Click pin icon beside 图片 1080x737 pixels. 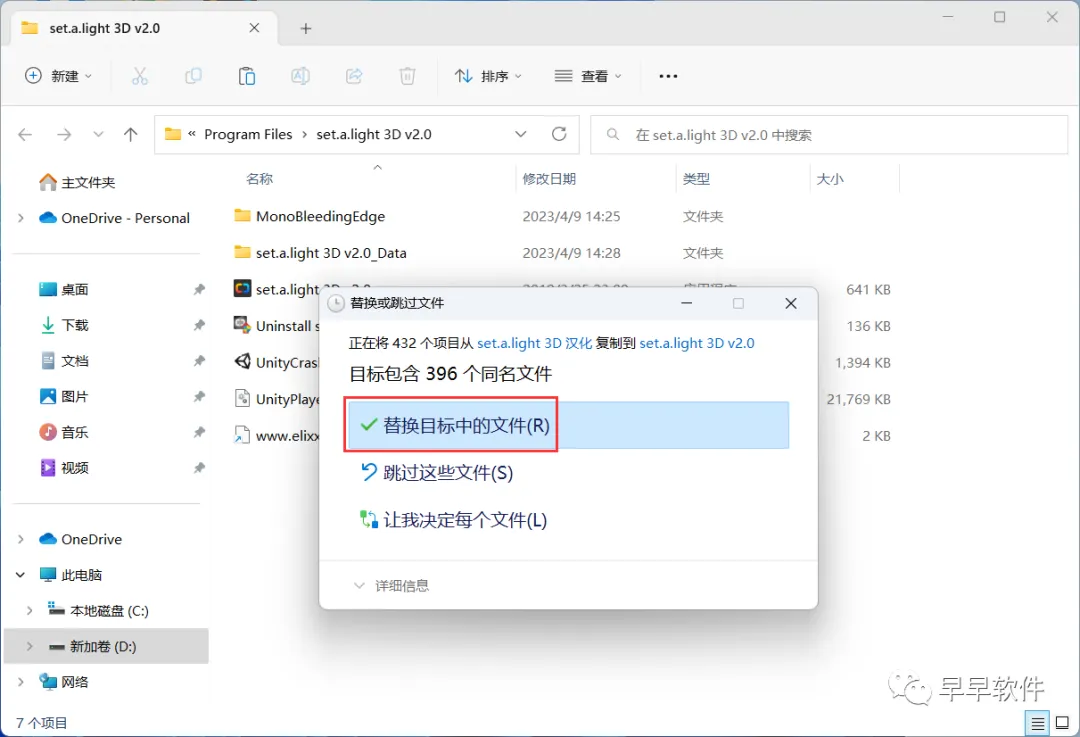pyautogui.click(x=199, y=397)
